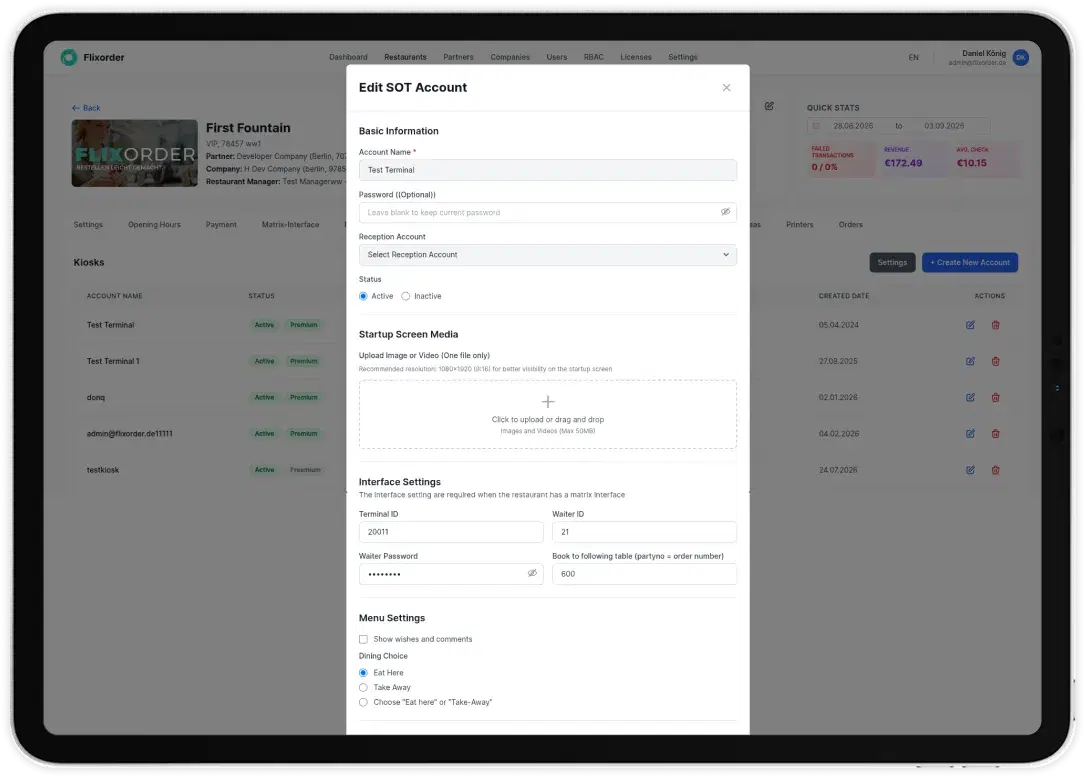Viewport: 1086px width, 778px height.
Task: Click the Create New Account button
Action: [970, 263]
